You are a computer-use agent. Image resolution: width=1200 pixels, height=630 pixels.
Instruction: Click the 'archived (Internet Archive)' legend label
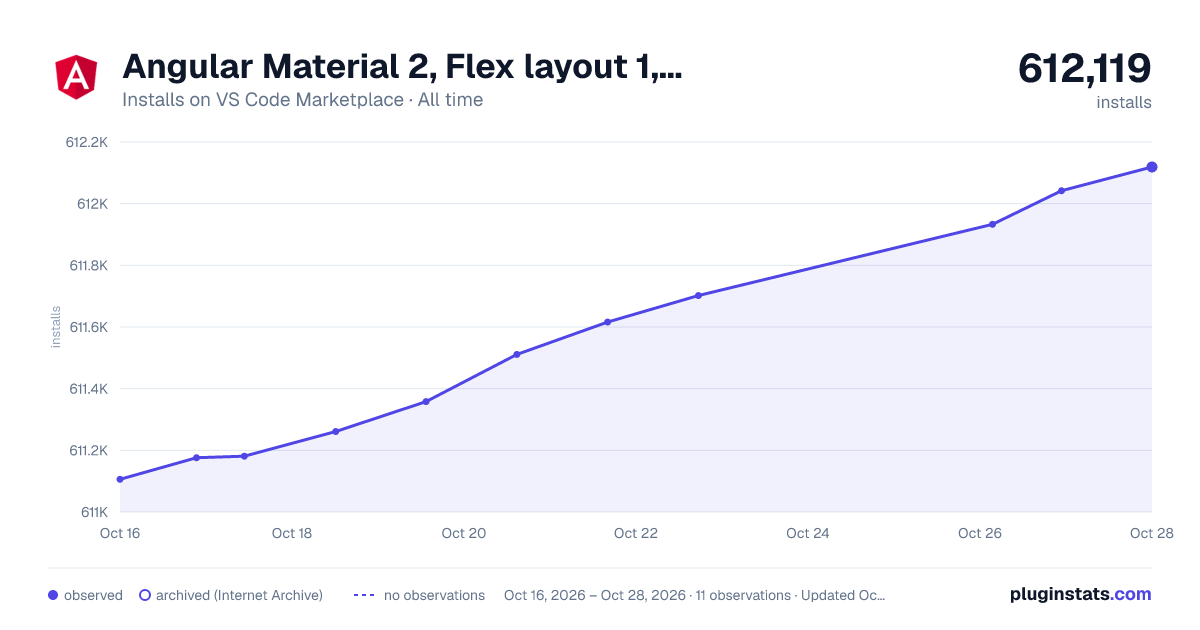[239, 595]
